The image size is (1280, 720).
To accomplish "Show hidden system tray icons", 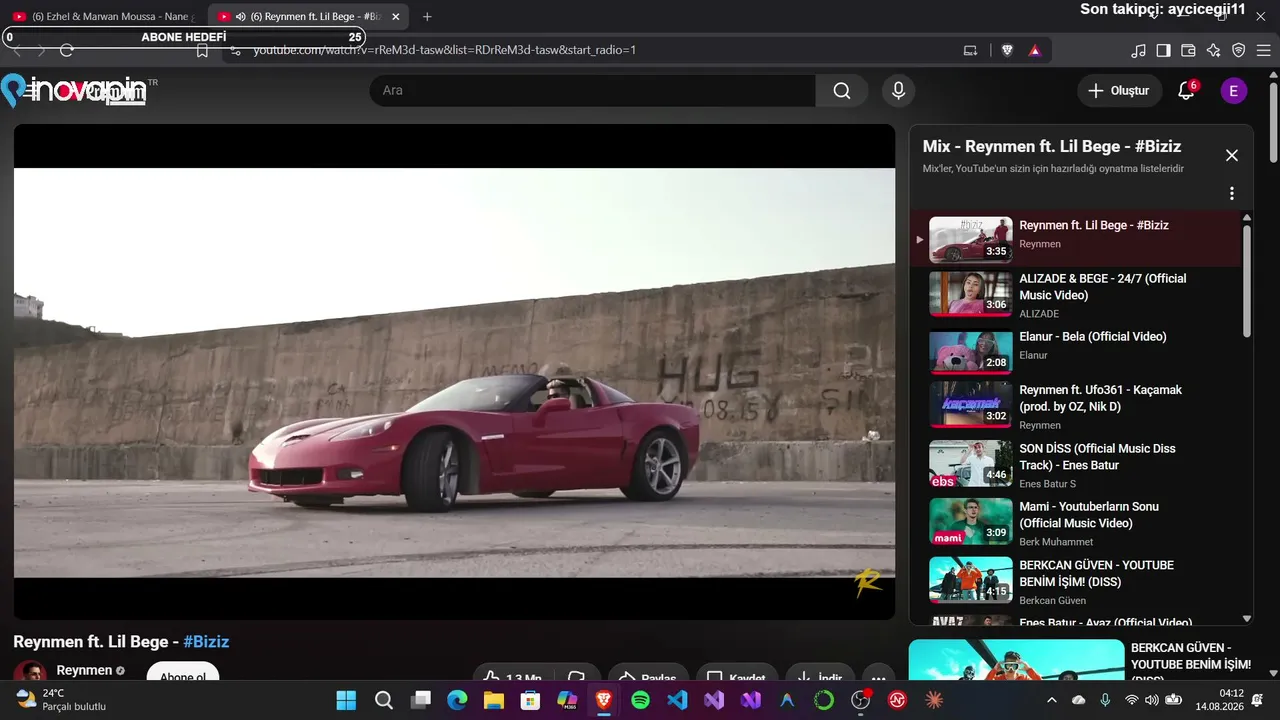I will pos(1051,700).
